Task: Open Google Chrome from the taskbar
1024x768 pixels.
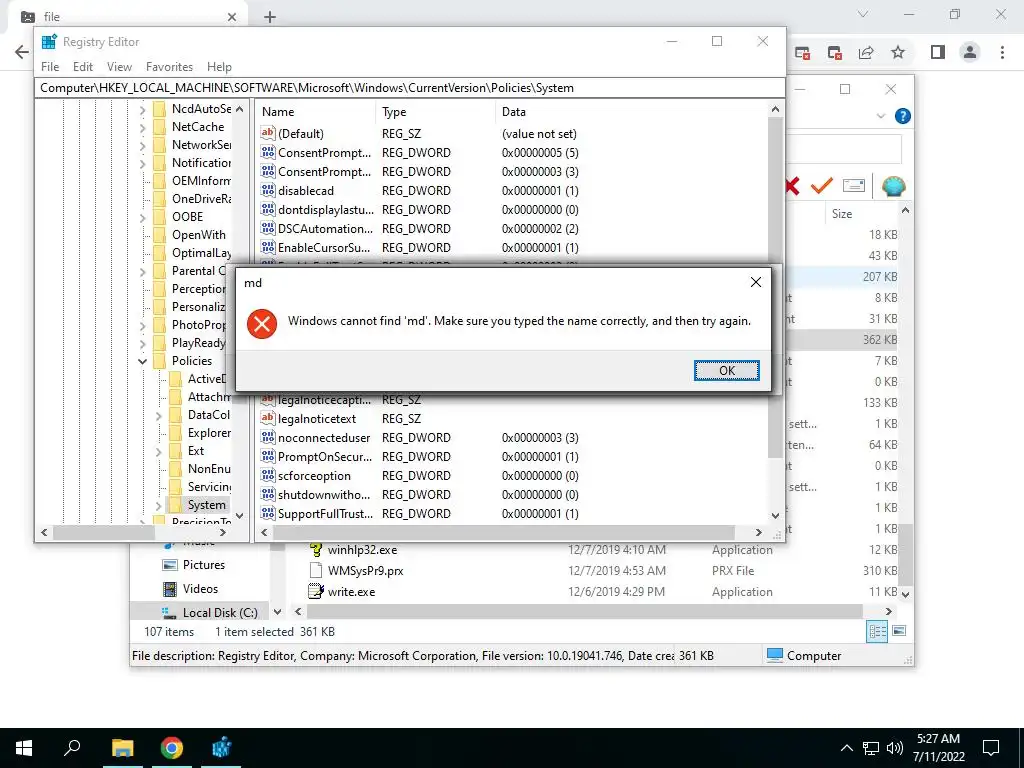Action: (172, 748)
